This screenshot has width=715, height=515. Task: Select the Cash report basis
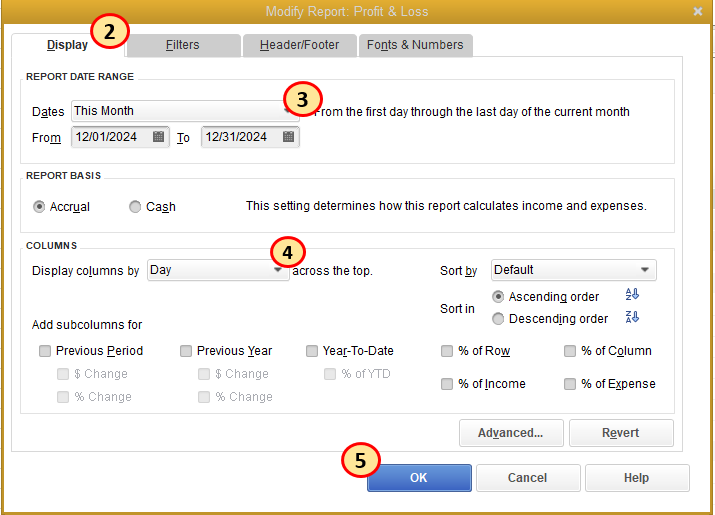click(135, 207)
